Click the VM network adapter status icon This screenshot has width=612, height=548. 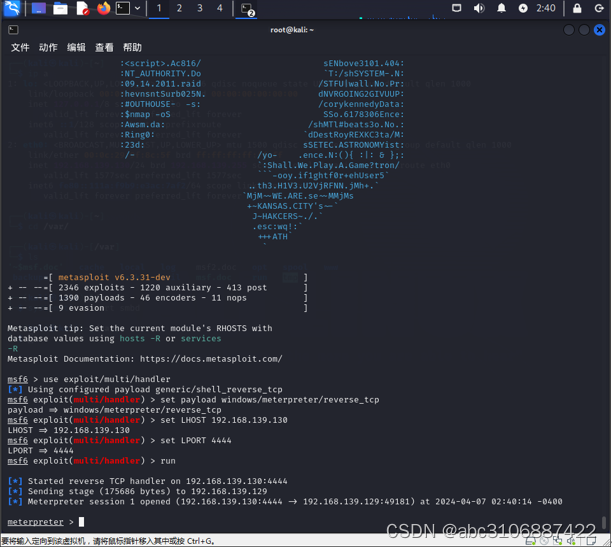[557, 541]
